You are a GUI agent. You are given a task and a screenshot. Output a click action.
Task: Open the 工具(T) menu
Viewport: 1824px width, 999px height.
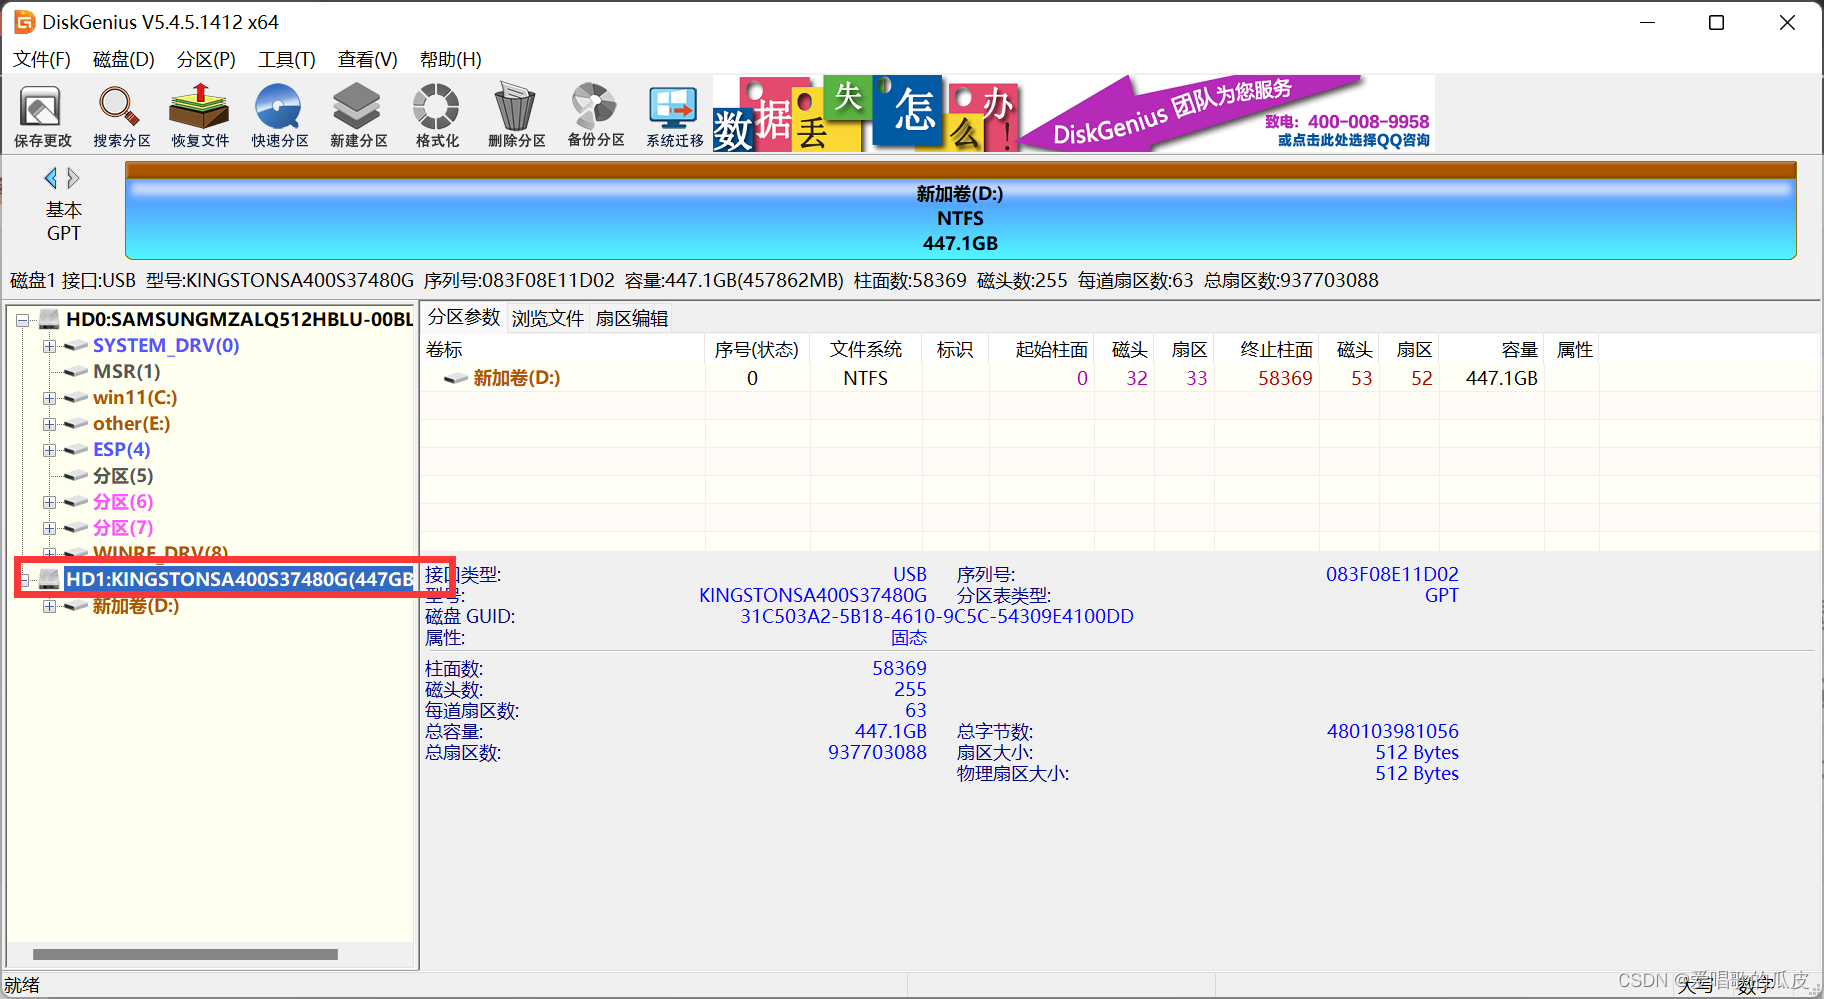pos(287,59)
